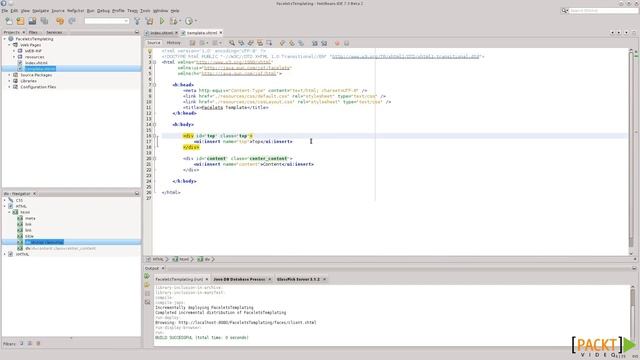
Task: Click the Redo toolbar icon
Action: click(x=72, y=21)
